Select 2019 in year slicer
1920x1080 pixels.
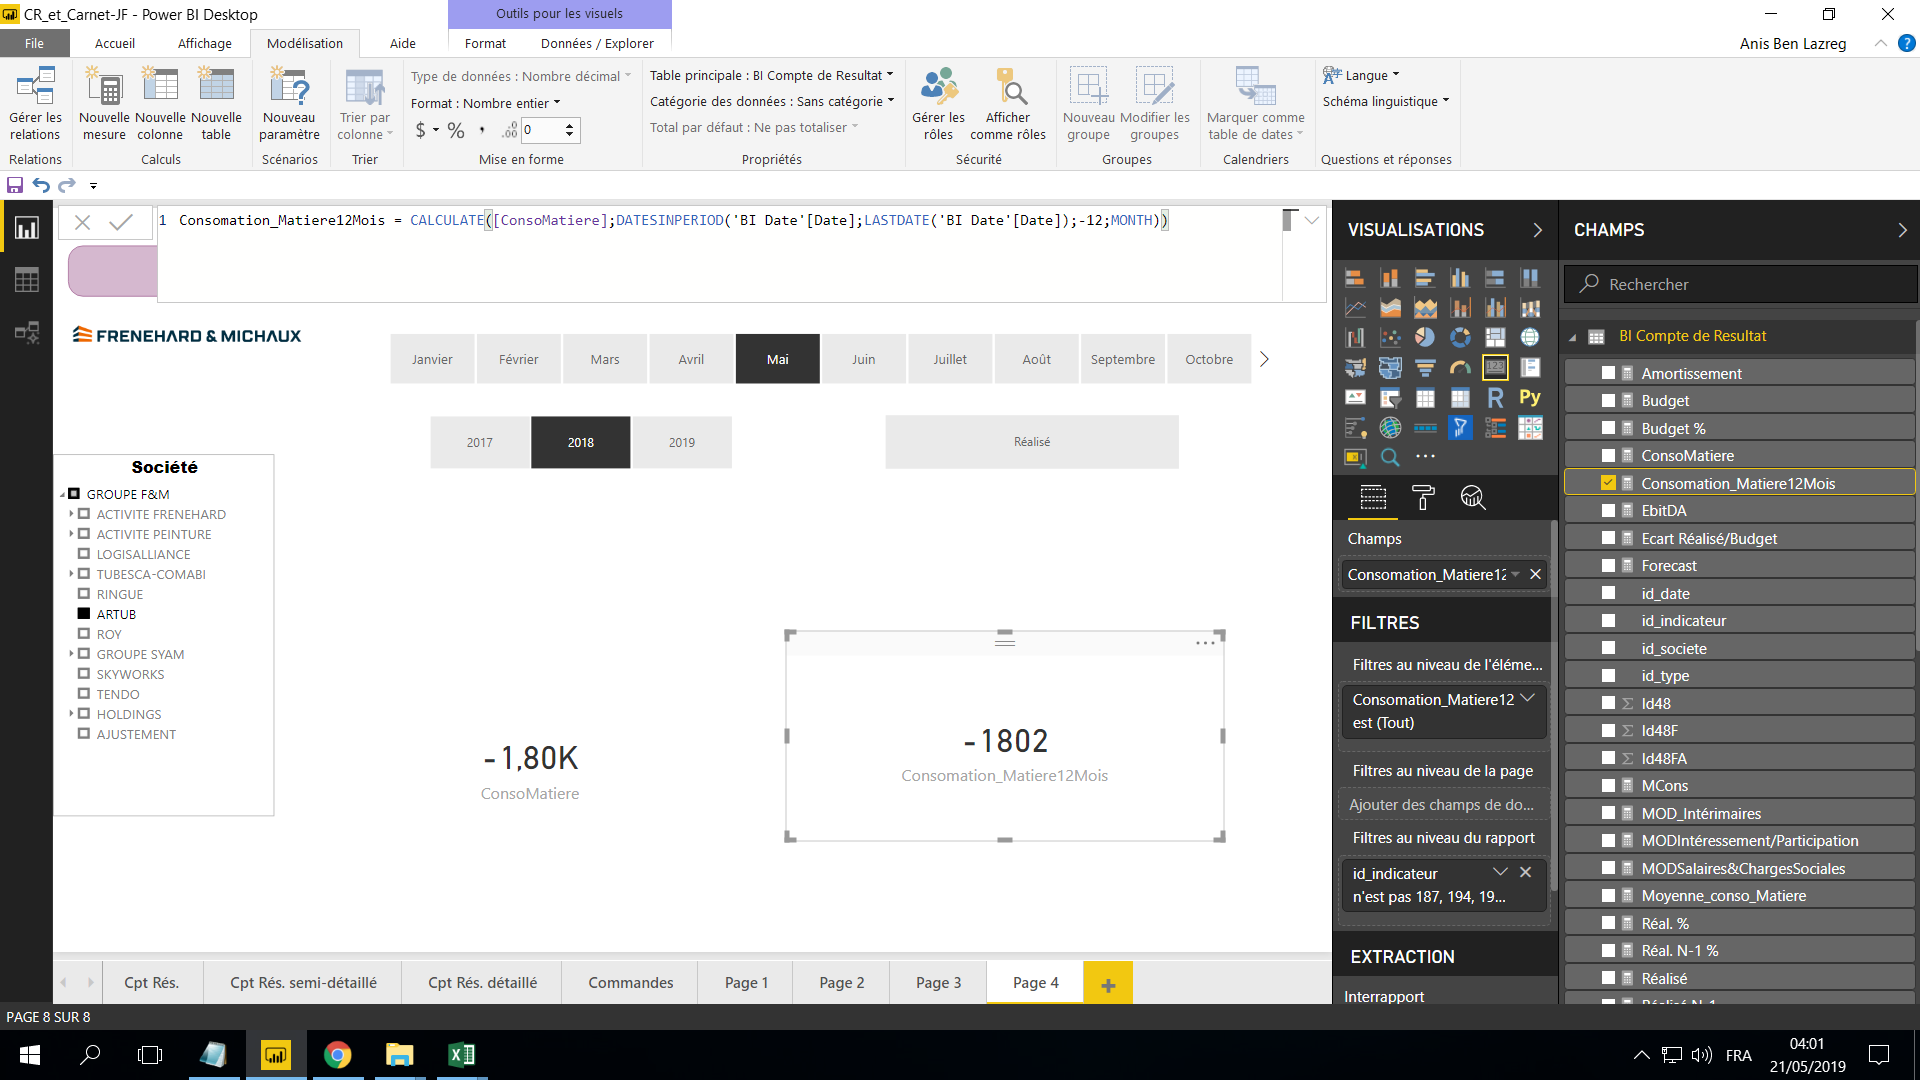682,442
